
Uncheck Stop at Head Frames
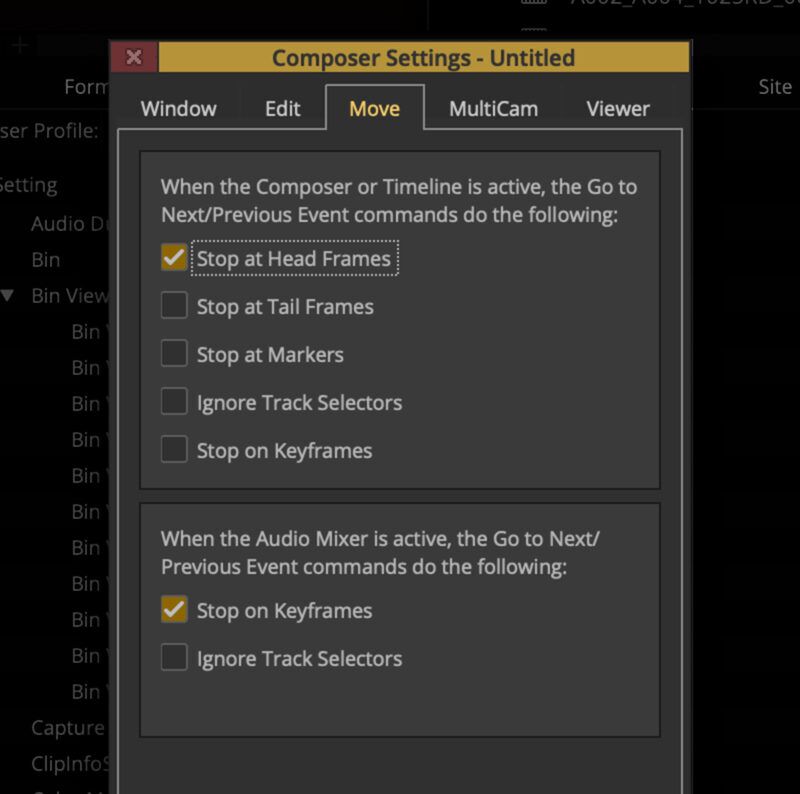pos(173,258)
